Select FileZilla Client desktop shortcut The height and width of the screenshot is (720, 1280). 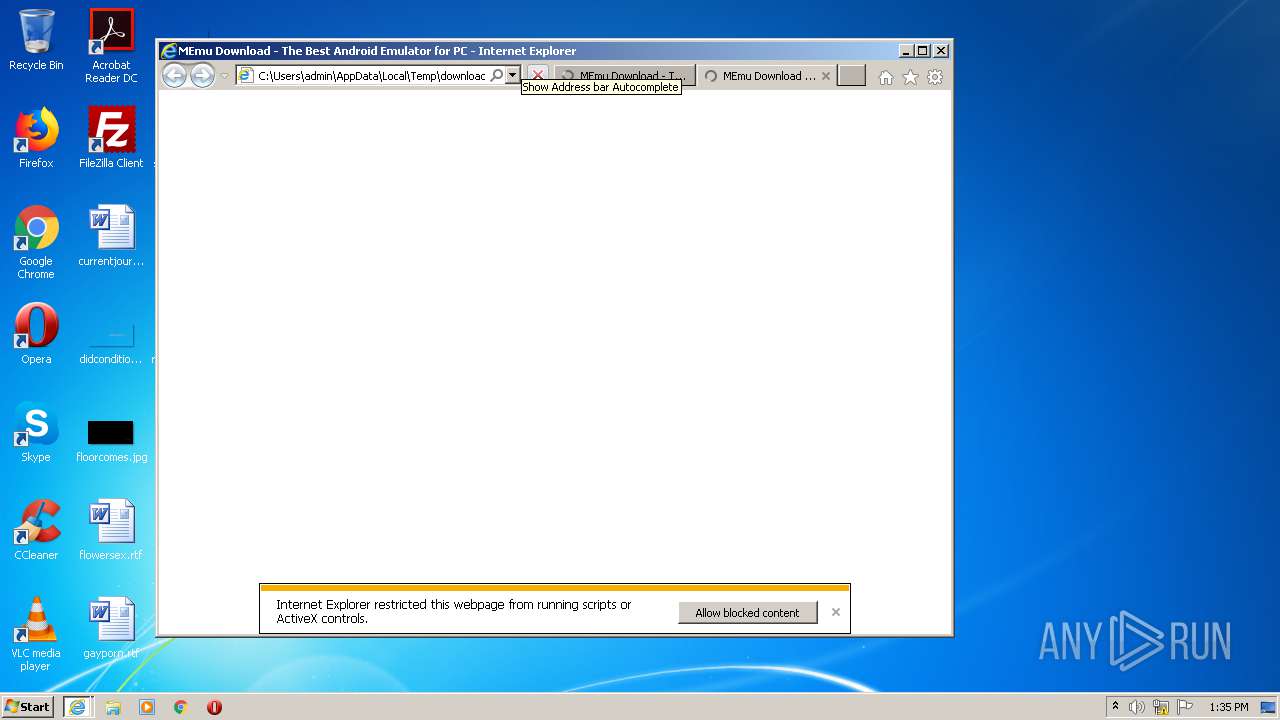pyautogui.click(x=111, y=138)
